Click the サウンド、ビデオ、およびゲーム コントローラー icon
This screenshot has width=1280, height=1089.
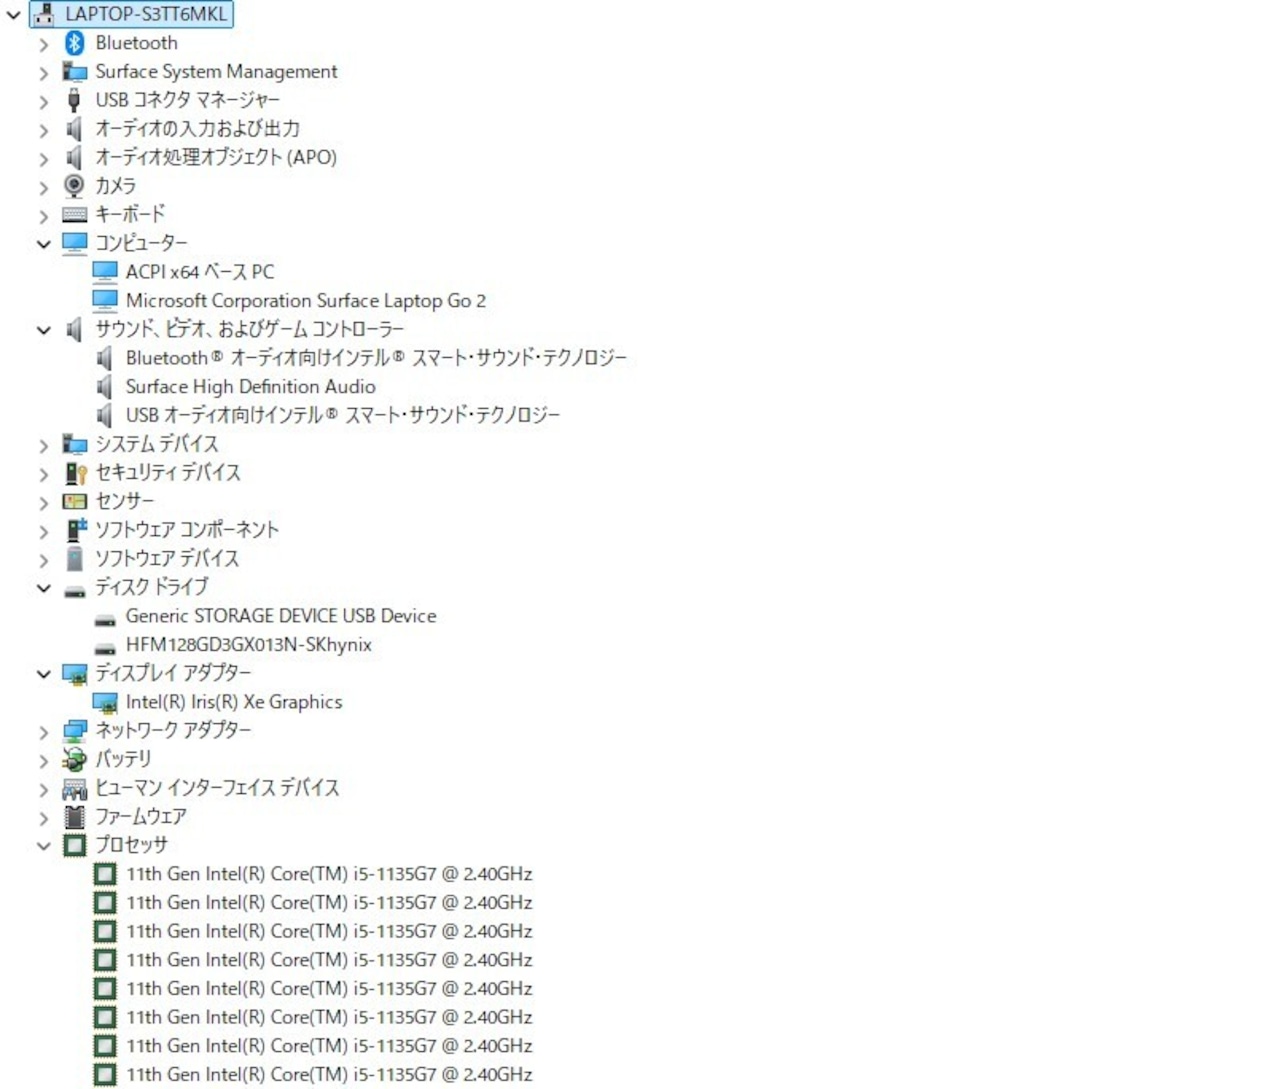74,329
